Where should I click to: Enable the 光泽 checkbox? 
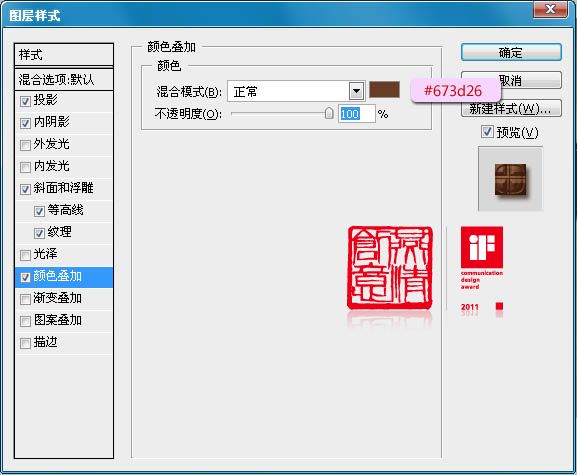[x=25, y=255]
